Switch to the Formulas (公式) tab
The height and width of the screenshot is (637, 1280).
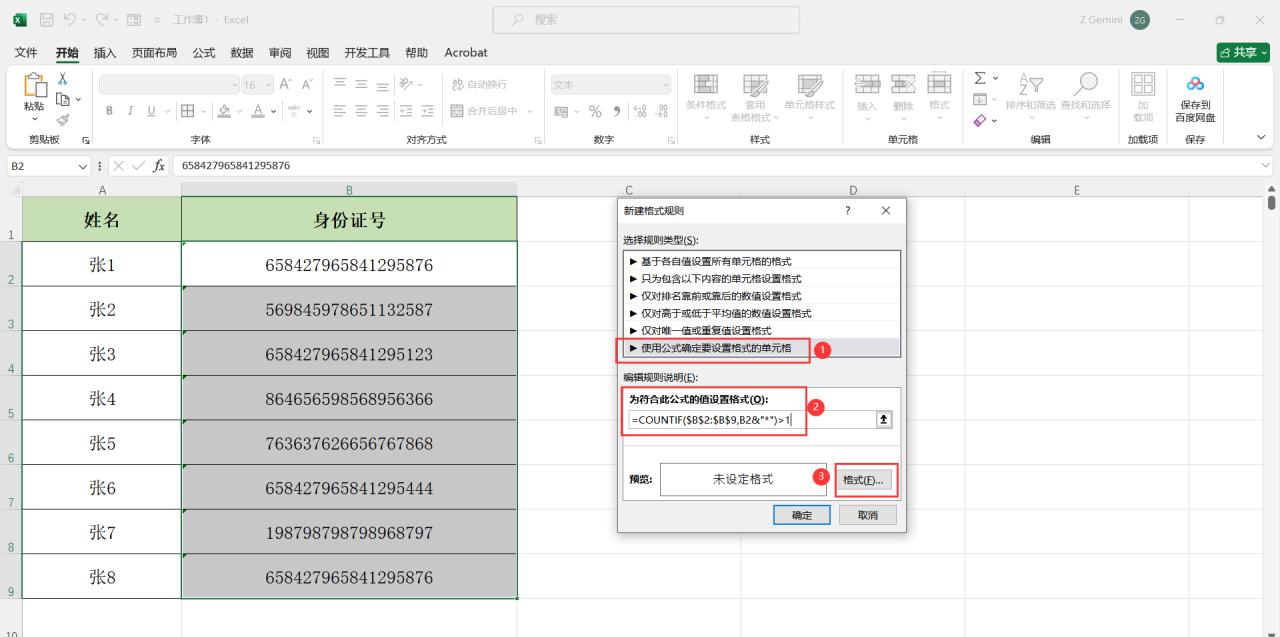coord(203,52)
